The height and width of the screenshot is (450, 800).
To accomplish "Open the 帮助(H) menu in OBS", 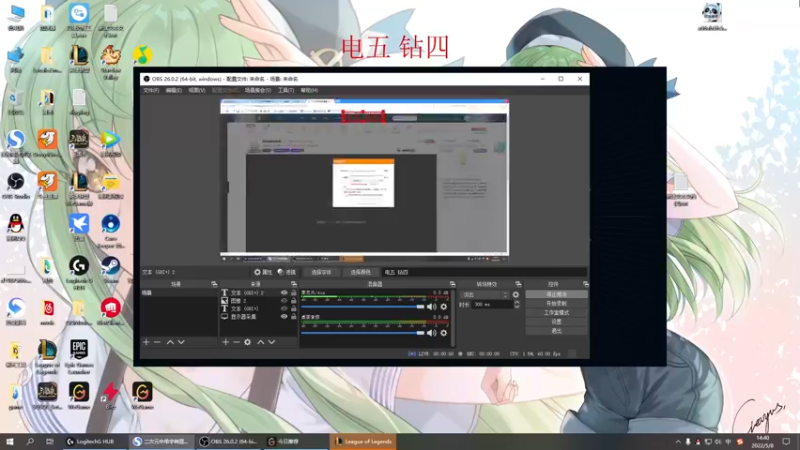I will click(x=309, y=90).
